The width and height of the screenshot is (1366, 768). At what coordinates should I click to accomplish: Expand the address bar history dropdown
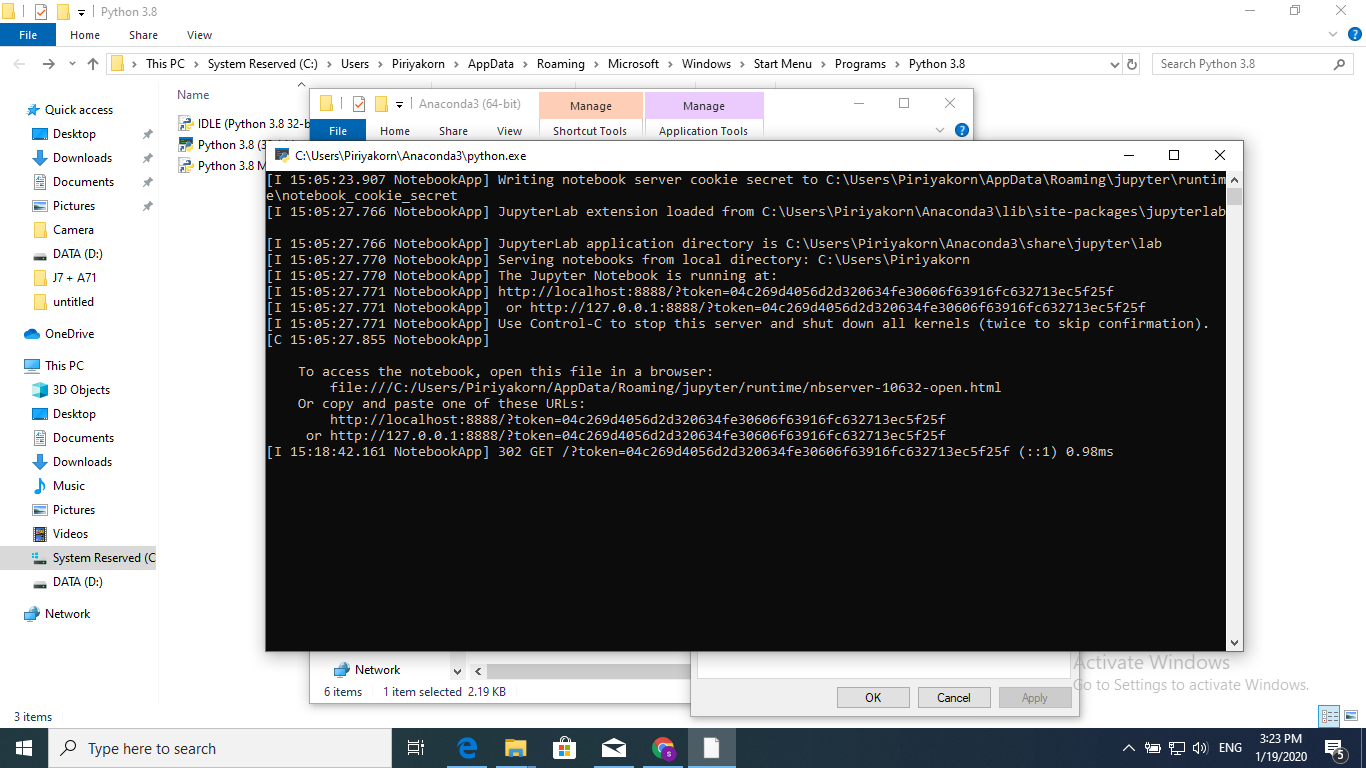pos(1113,63)
